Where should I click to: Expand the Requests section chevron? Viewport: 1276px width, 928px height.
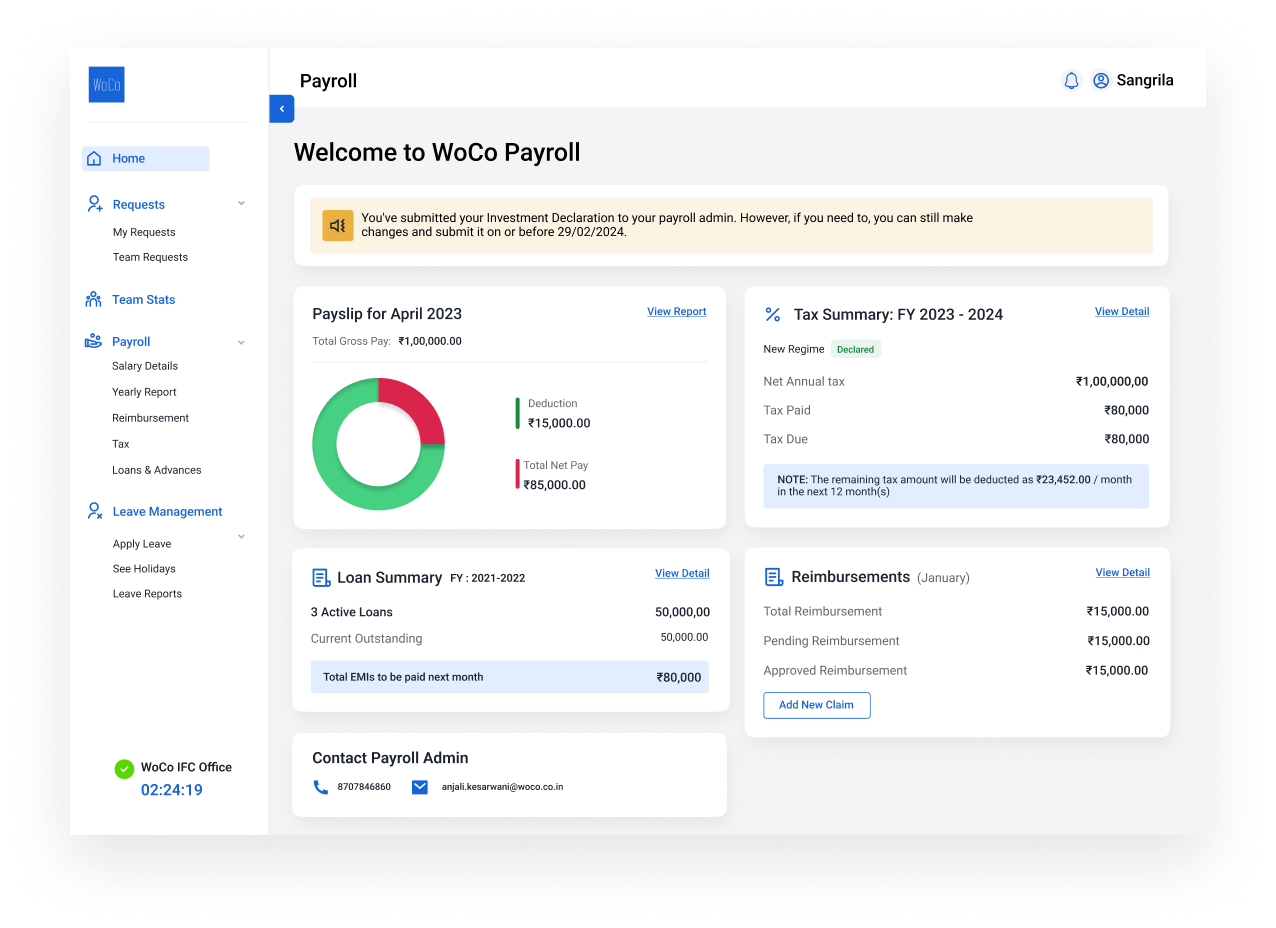click(240, 203)
